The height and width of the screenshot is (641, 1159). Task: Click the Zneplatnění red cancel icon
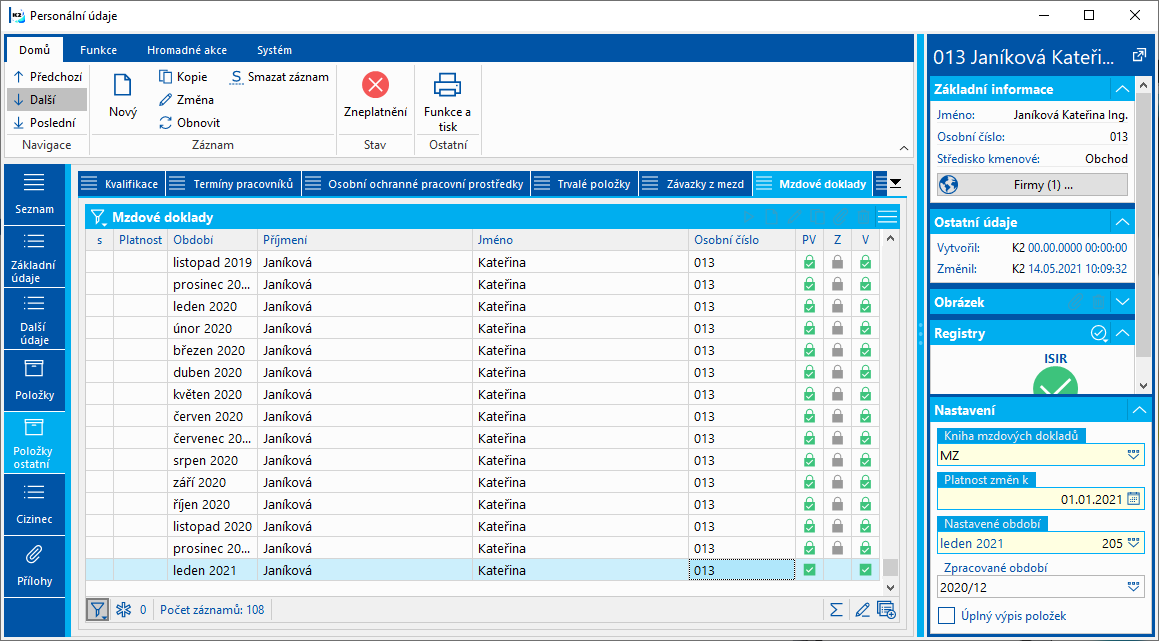click(x=375, y=86)
